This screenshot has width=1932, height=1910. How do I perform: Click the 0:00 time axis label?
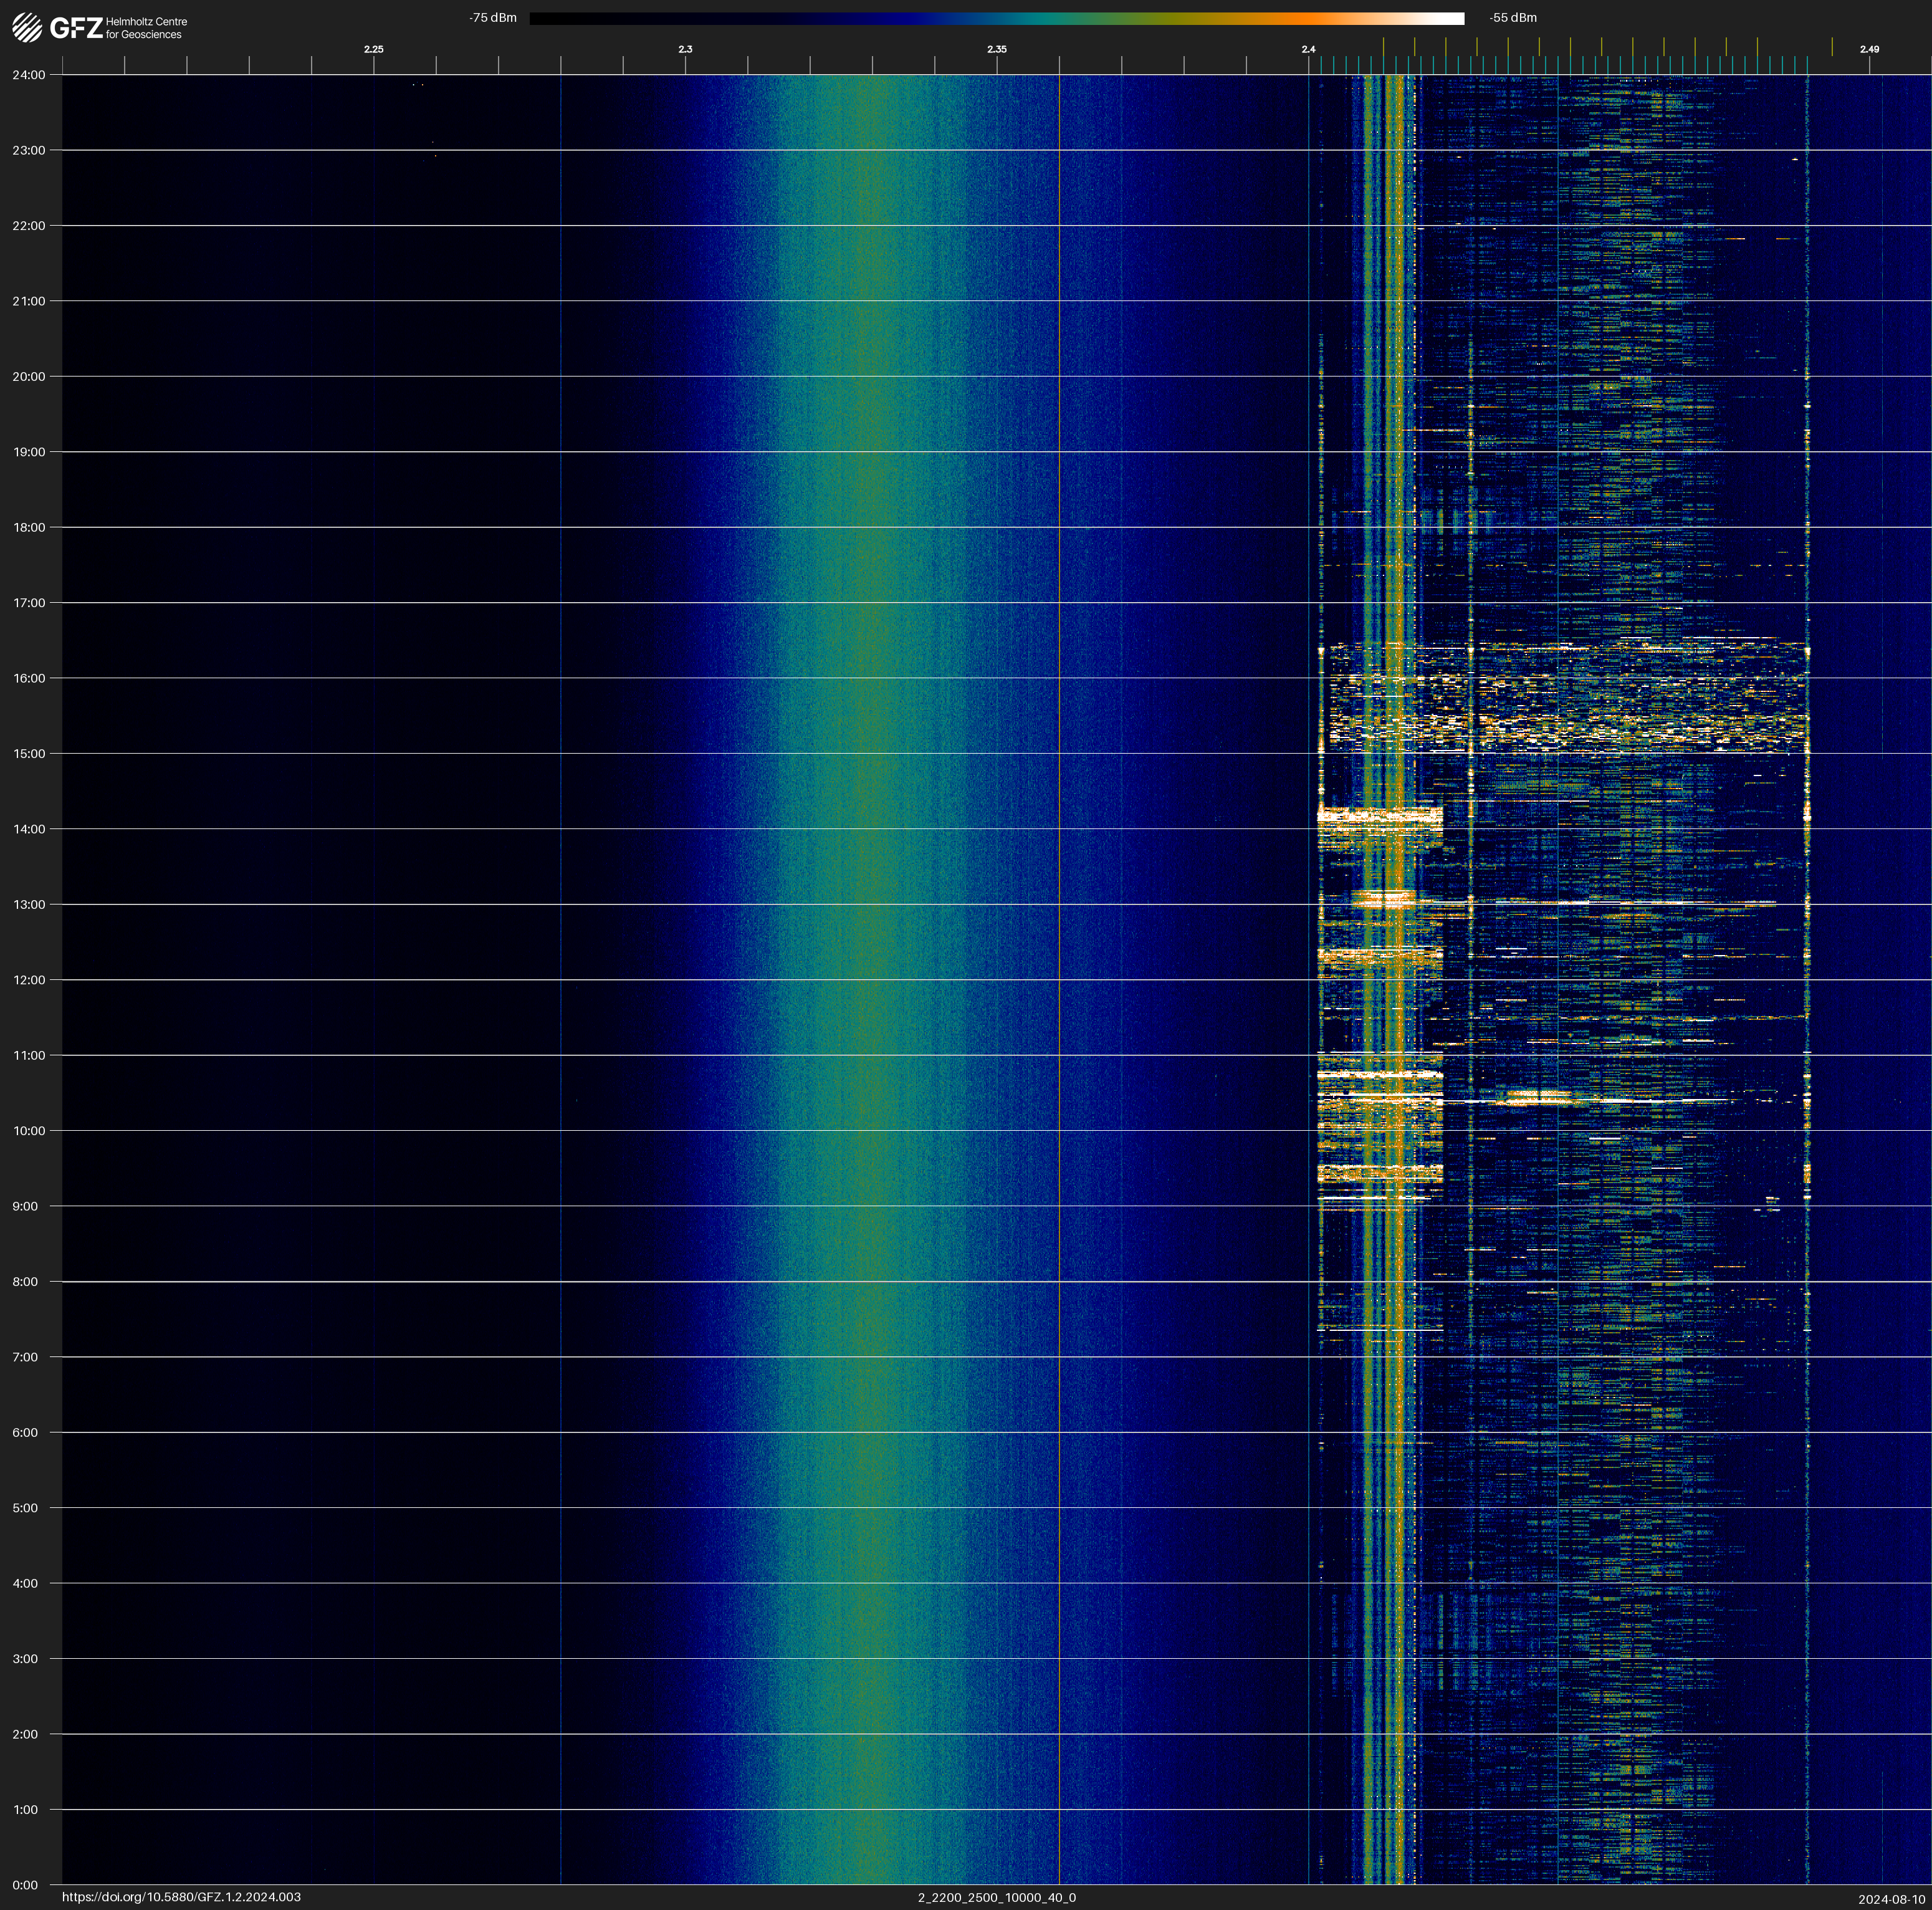[x=25, y=1885]
